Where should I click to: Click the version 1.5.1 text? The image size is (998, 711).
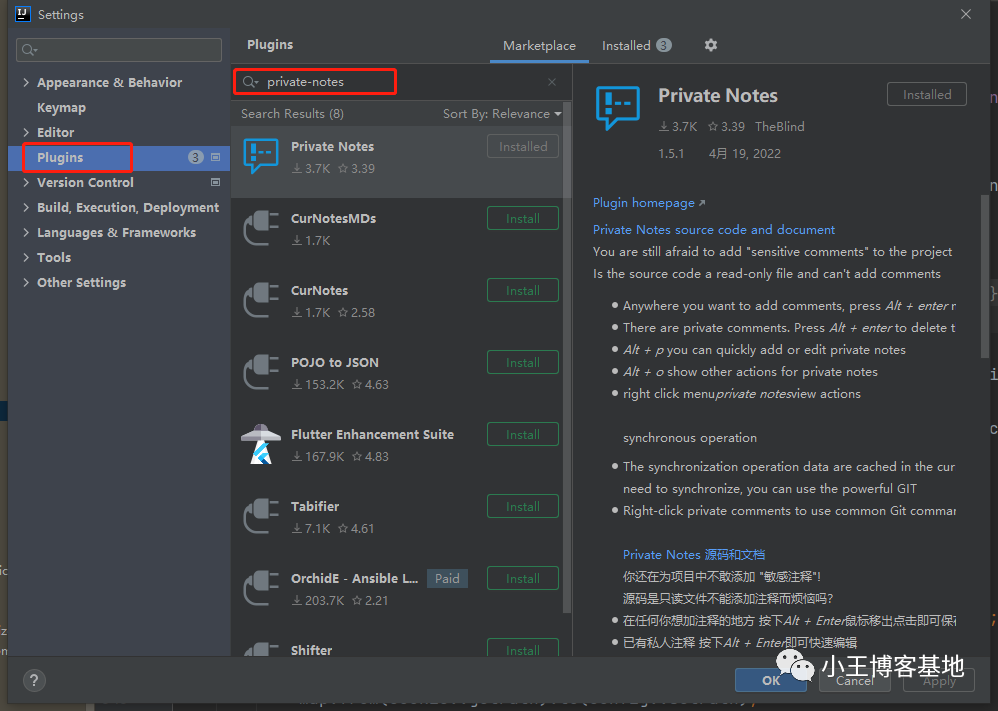pos(671,153)
